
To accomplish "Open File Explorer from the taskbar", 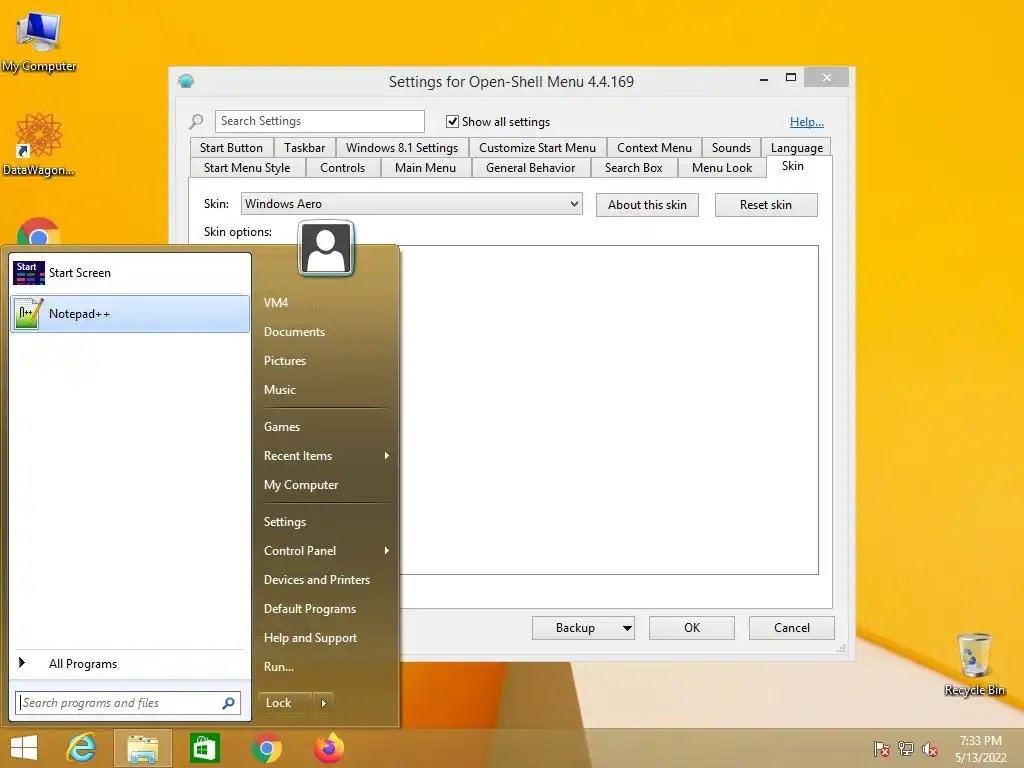I will click(x=143, y=748).
